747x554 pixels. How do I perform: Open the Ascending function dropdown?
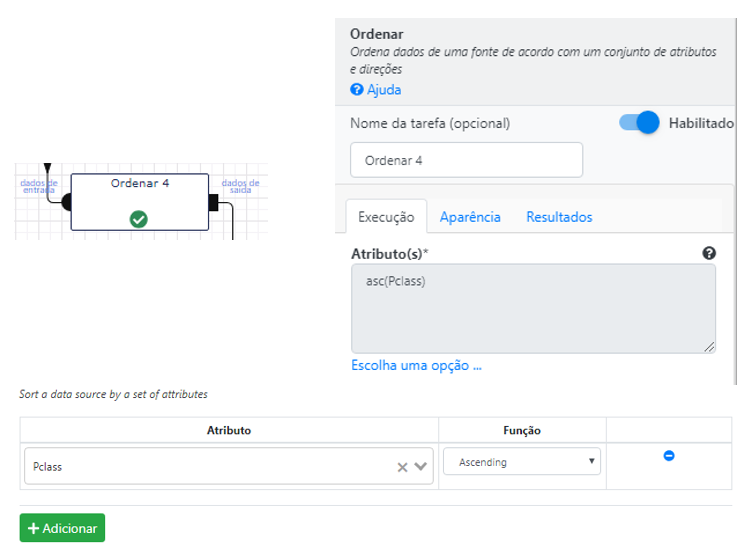point(522,461)
